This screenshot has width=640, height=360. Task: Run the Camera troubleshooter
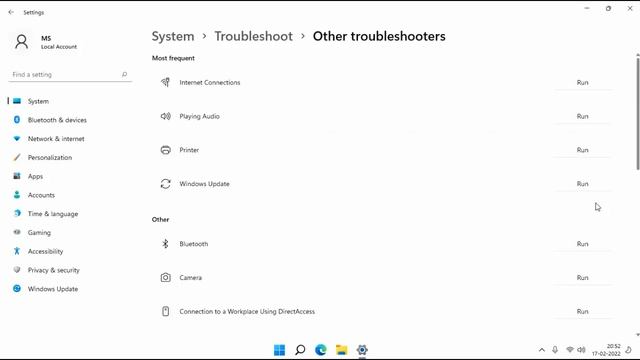(x=582, y=278)
